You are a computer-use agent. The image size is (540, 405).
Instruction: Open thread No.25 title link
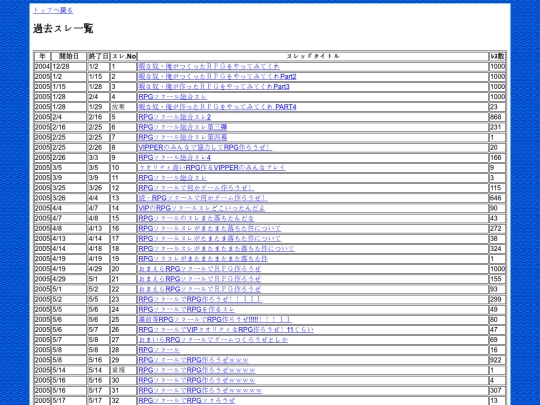pyautogui.click(x=215, y=320)
